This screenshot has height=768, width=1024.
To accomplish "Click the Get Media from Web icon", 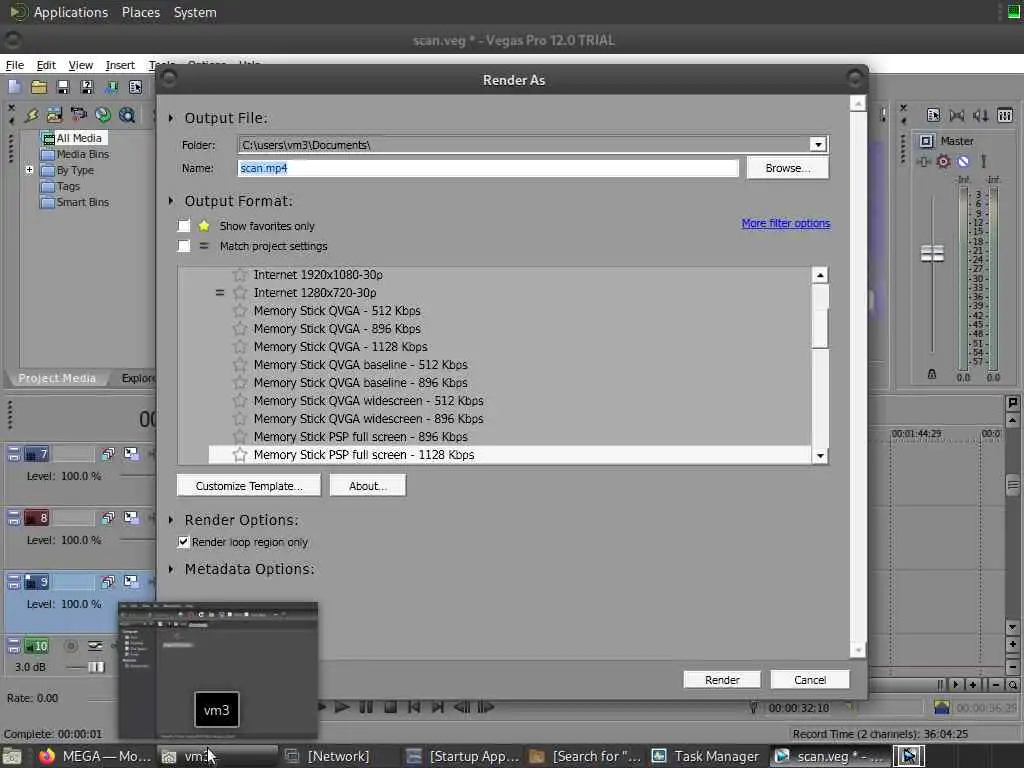I will [127, 116].
